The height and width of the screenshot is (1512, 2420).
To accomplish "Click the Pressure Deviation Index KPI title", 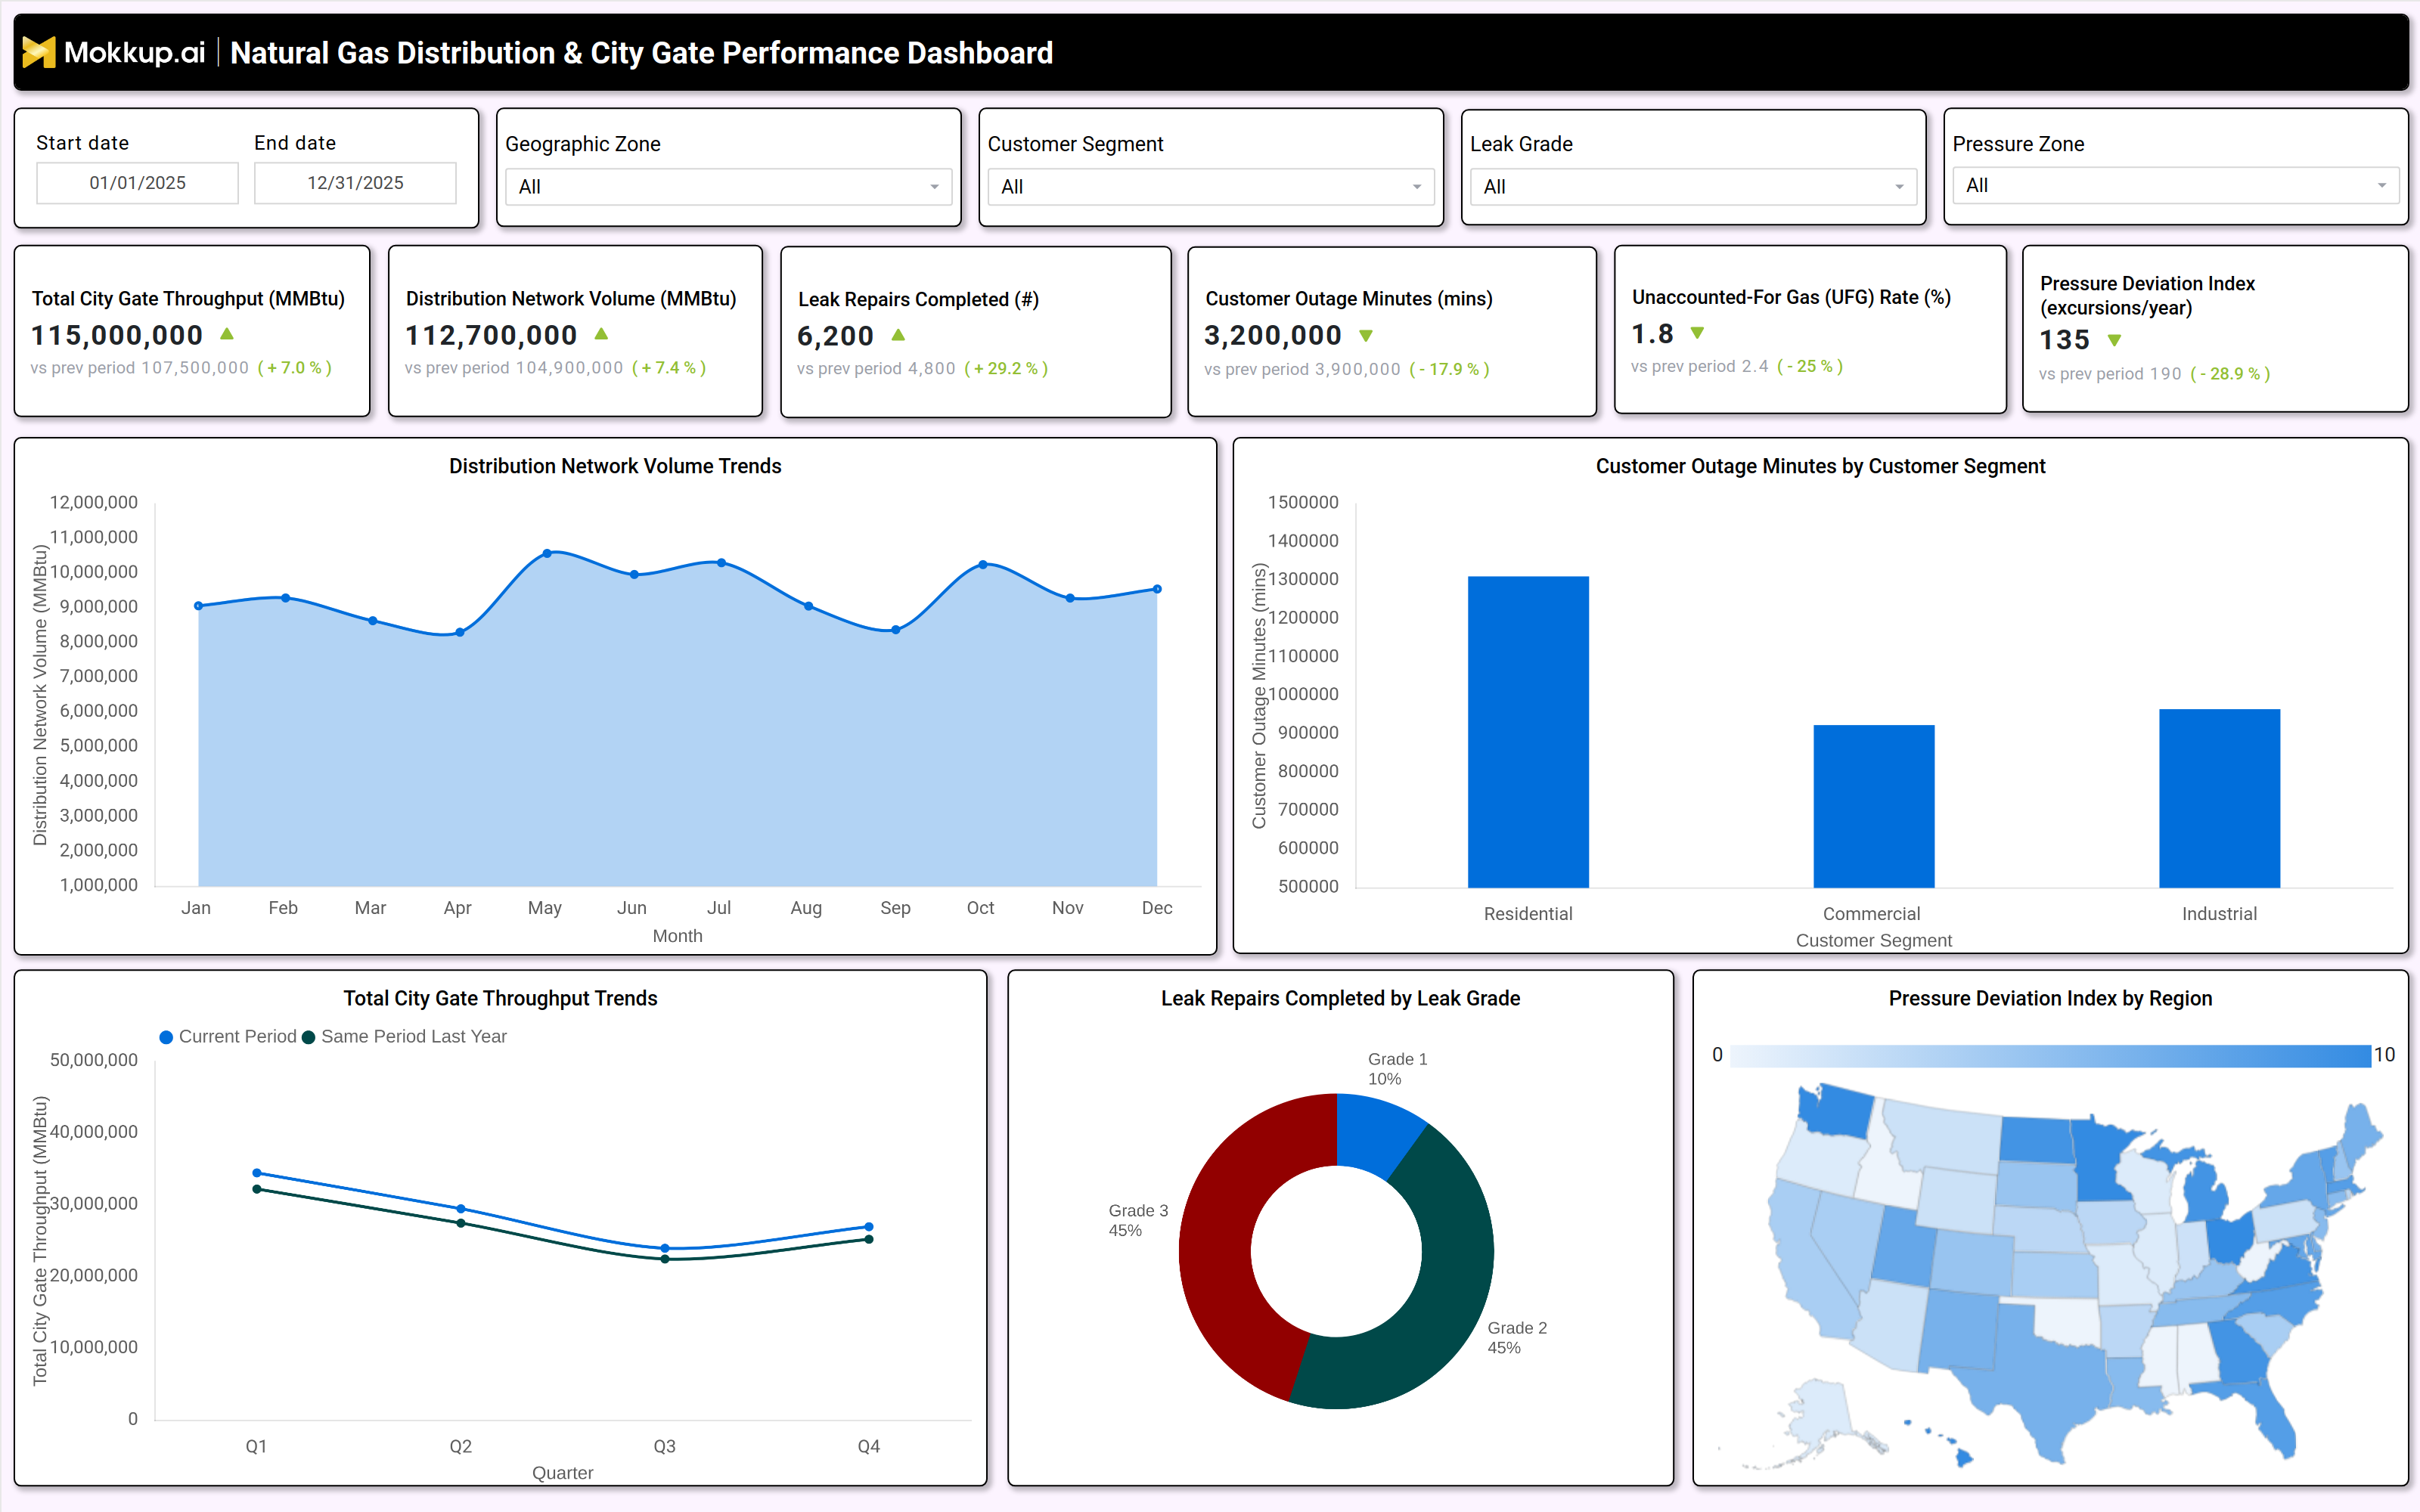I will [2147, 296].
